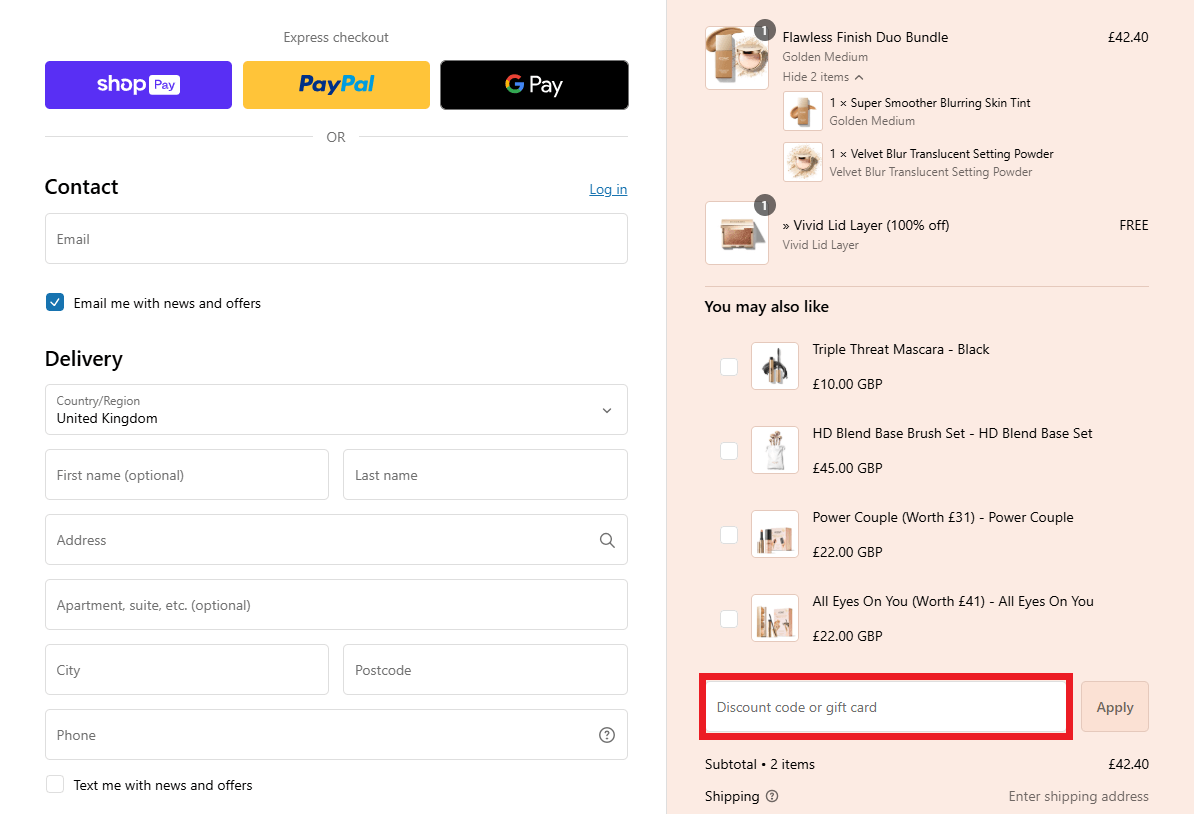Open the Log in link
The image size is (1194, 814).
click(608, 190)
